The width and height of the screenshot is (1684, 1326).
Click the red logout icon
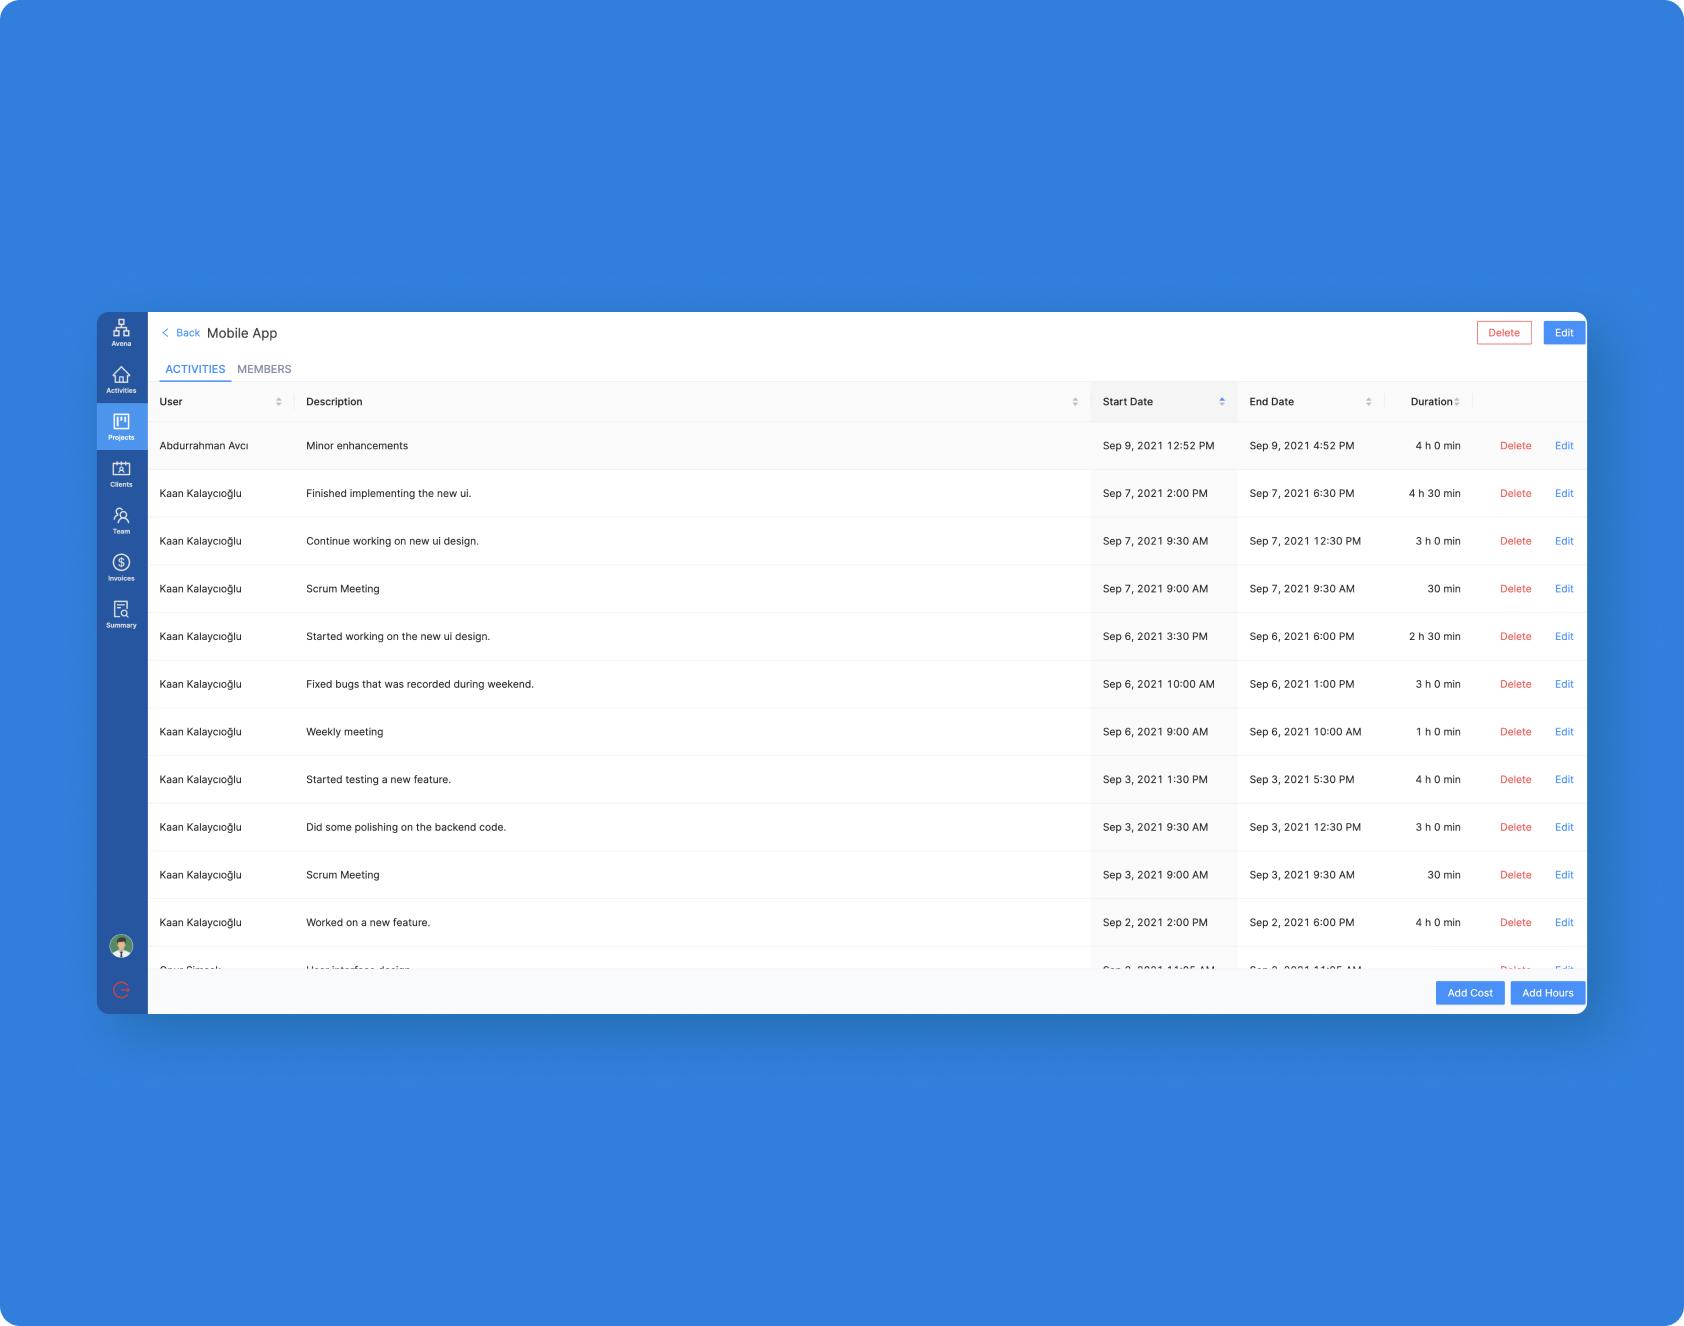[x=121, y=990]
